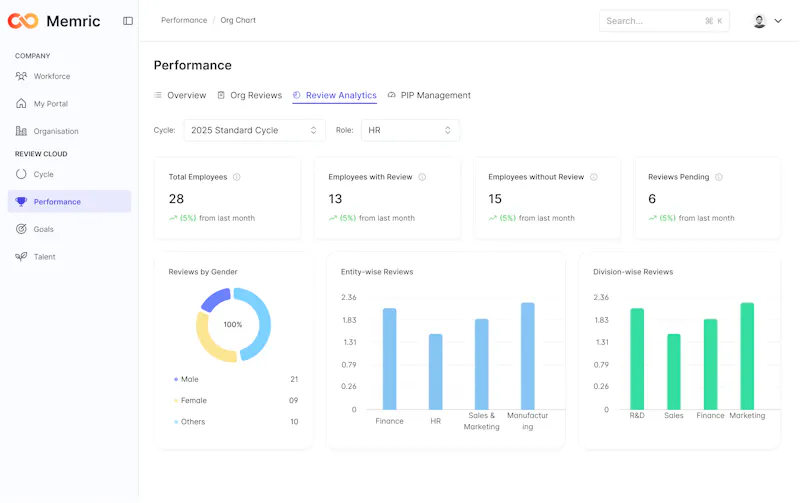Collapse the sidebar with the panel toggle icon

pyautogui.click(x=128, y=21)
